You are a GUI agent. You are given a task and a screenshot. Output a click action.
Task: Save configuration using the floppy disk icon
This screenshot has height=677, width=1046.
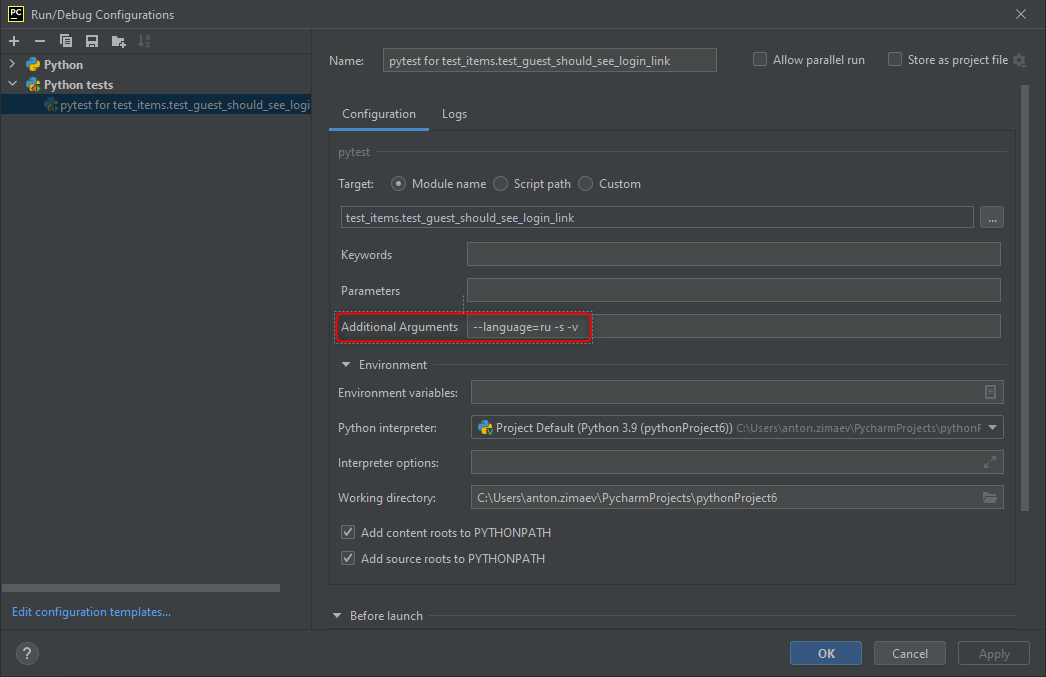[92, 41]
